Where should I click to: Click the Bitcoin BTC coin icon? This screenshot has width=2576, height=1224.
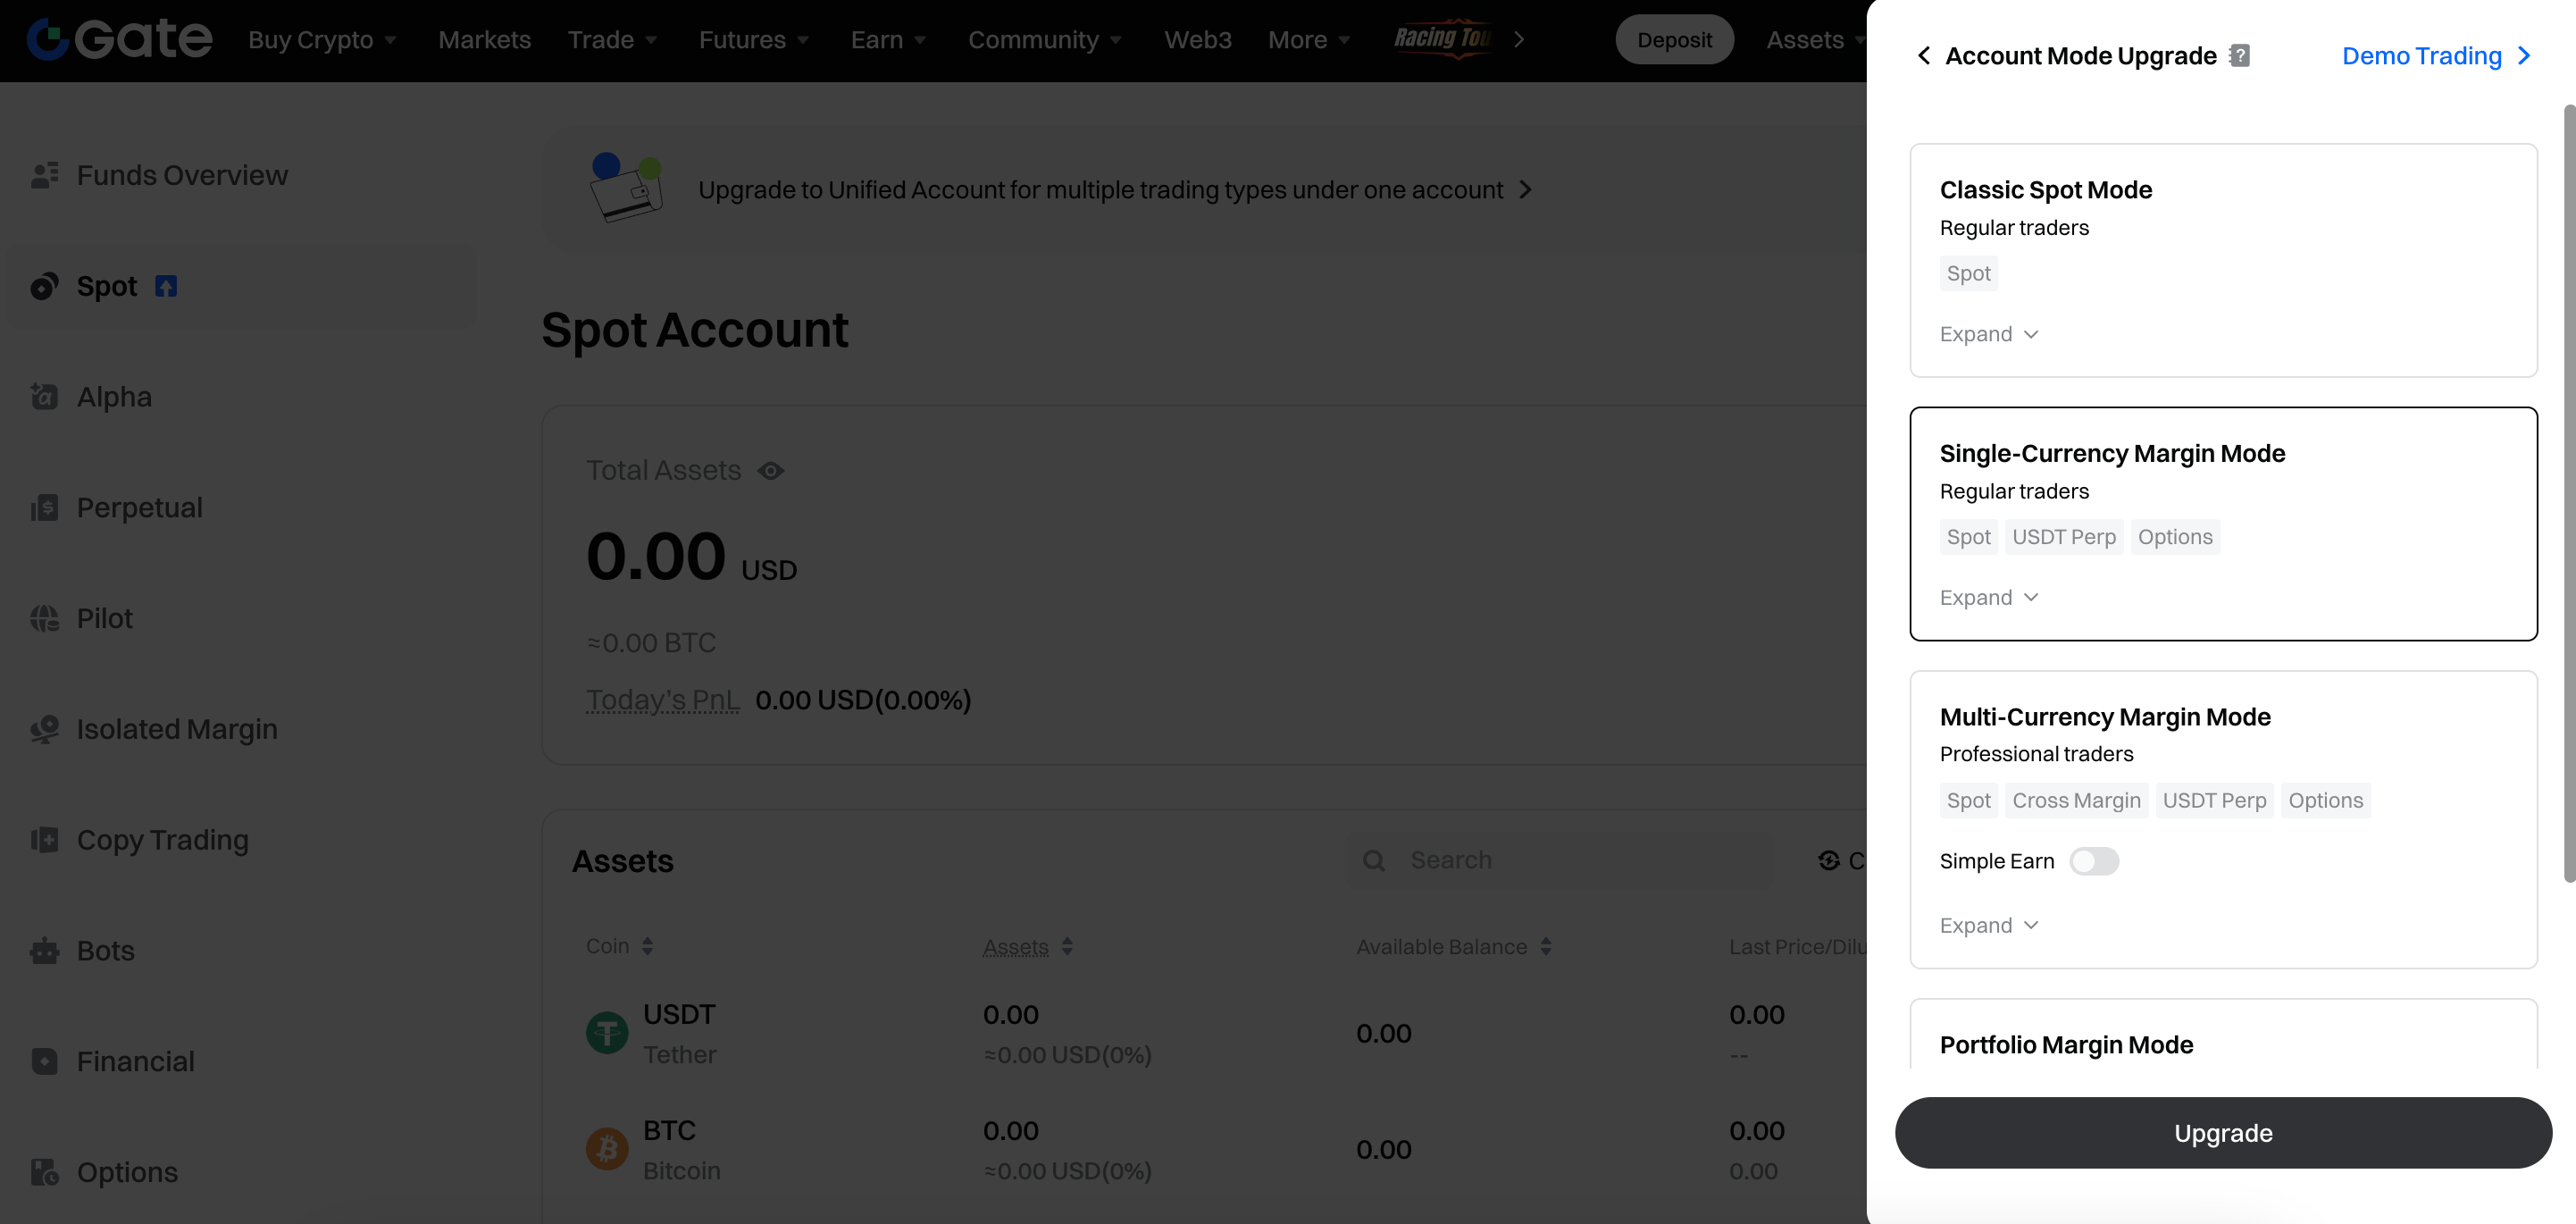[607, 1150]
